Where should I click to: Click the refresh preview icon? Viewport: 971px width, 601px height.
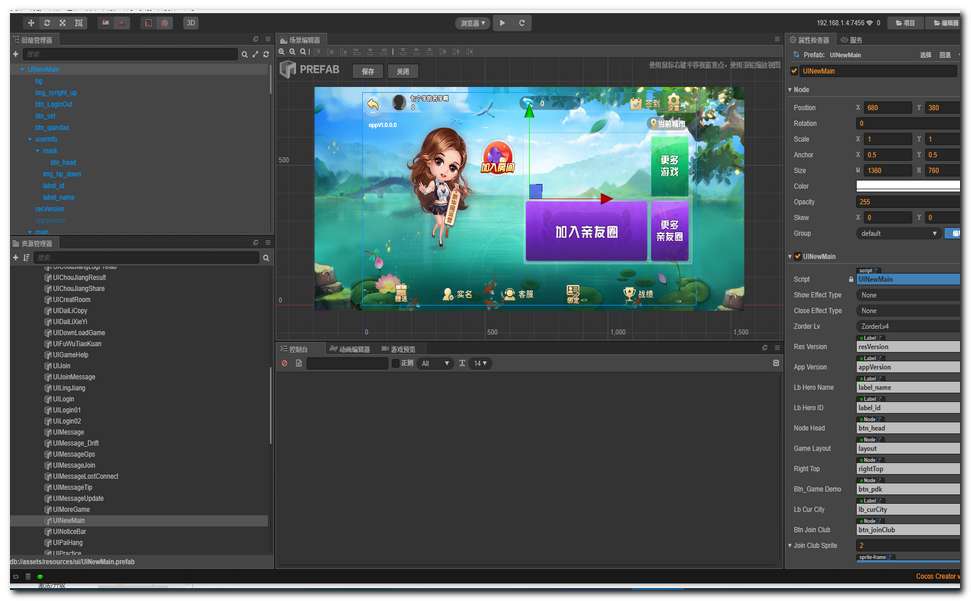[x=522, y=22]
